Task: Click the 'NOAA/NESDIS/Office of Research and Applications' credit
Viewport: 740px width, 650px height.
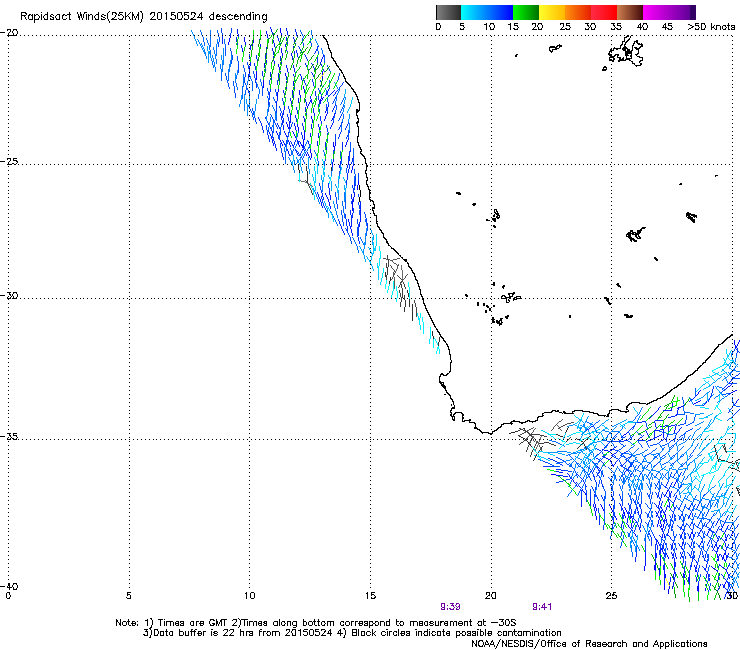Action: (589, 644)
